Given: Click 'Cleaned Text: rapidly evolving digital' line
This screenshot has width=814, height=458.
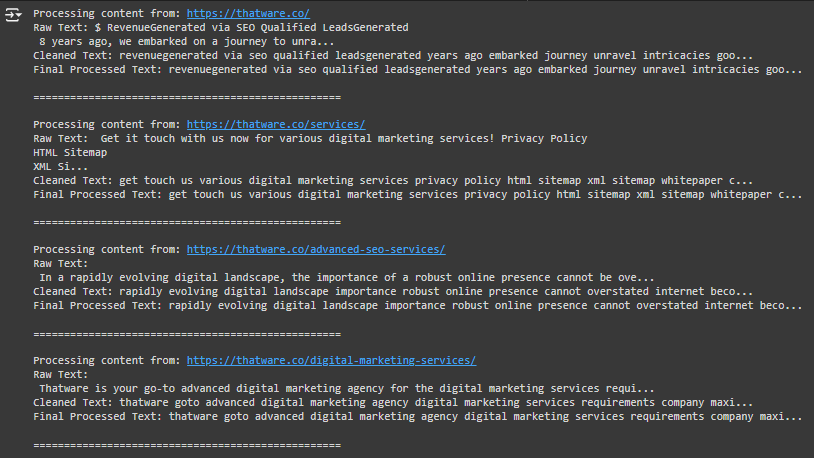Looking at the screenshot, I should click(393, 292).
